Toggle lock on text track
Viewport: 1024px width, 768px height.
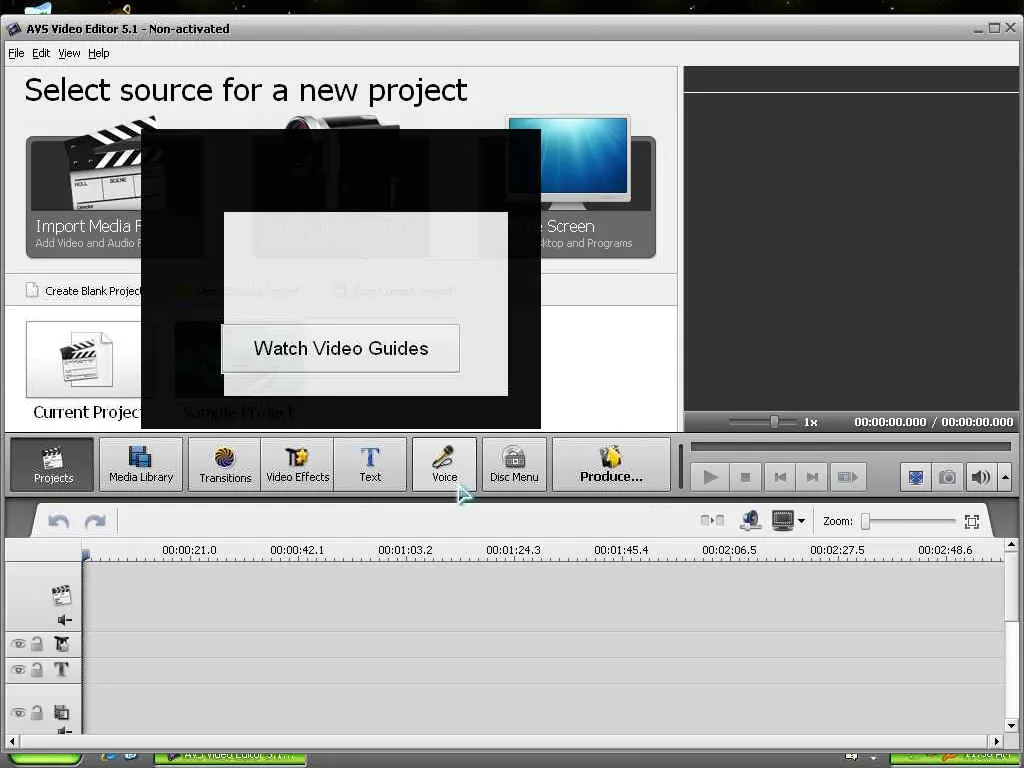coord(37,669)
